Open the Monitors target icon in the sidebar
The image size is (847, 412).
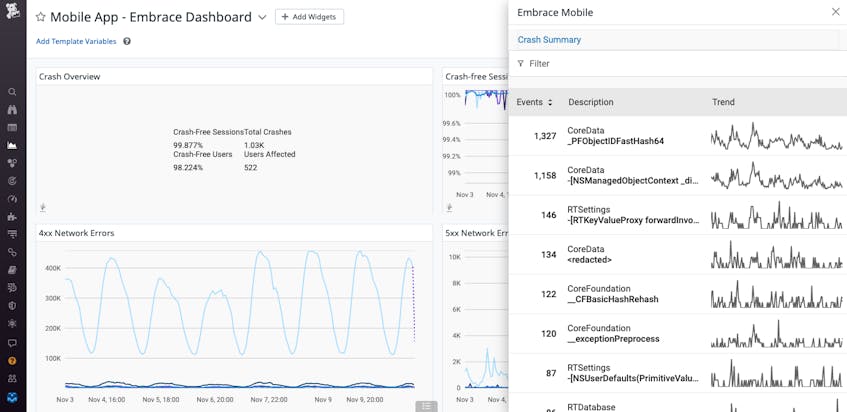click(12, 181)
